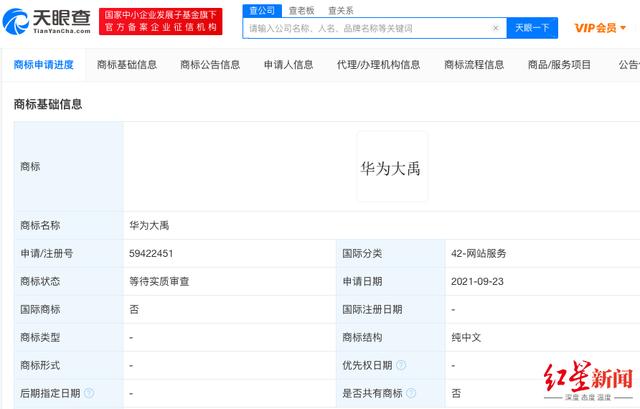Open the 商品/服务项目 tab
640x409 pixels.
click(559, 65)
